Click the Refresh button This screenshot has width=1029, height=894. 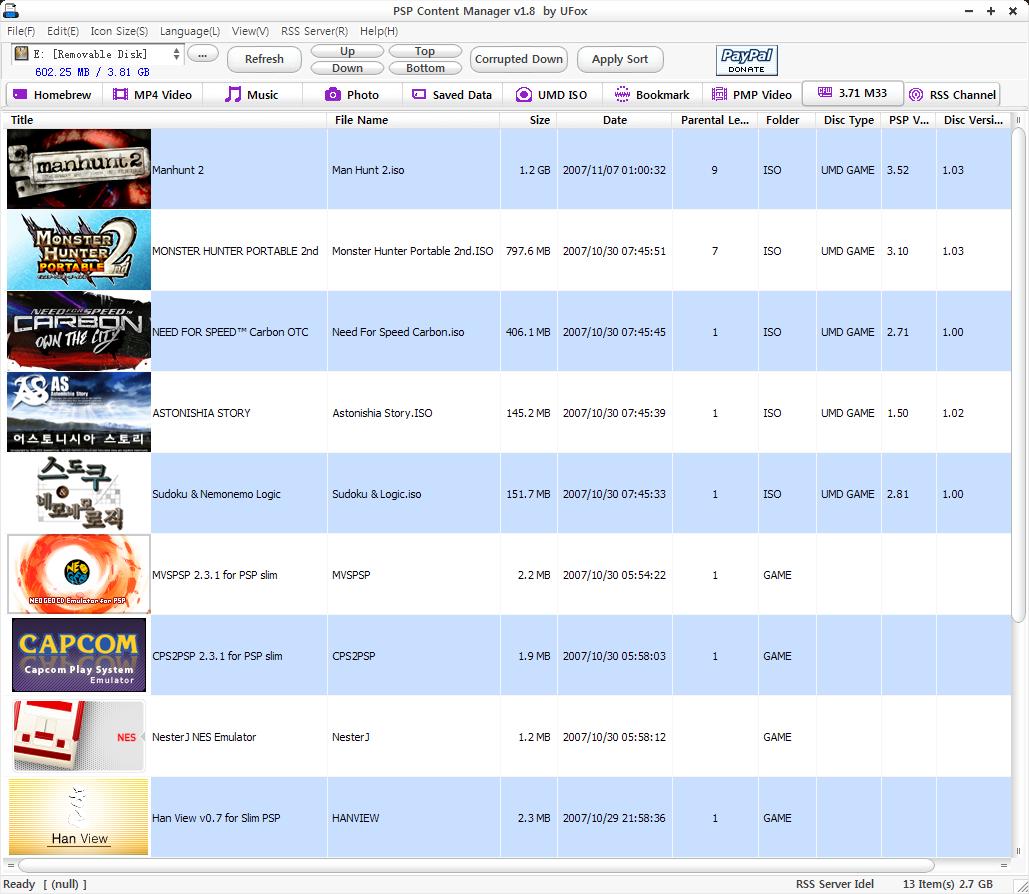(x=264, y=59)
